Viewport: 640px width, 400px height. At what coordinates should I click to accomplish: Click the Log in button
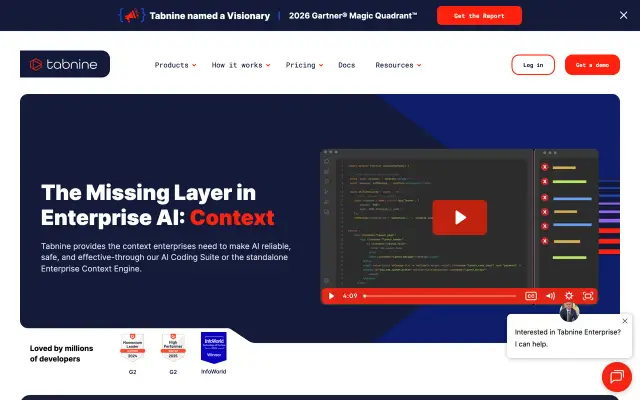pos(533,64)
